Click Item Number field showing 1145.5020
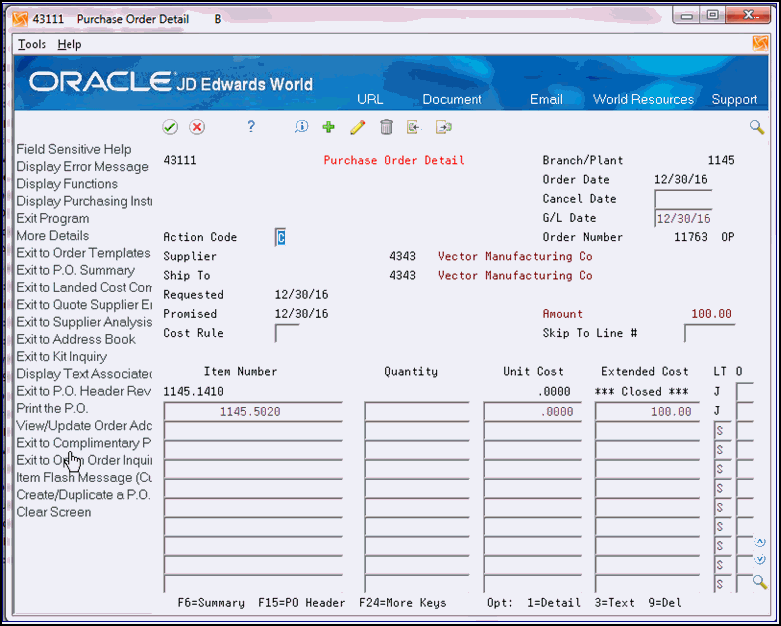The image size is (781, 626). (x=253, y=411)
